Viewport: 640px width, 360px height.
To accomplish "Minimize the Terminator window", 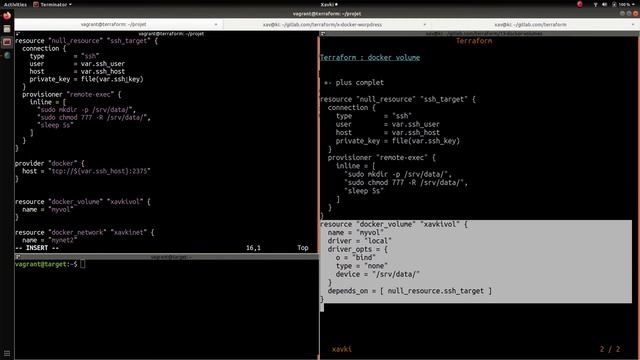I will point(622,13).
